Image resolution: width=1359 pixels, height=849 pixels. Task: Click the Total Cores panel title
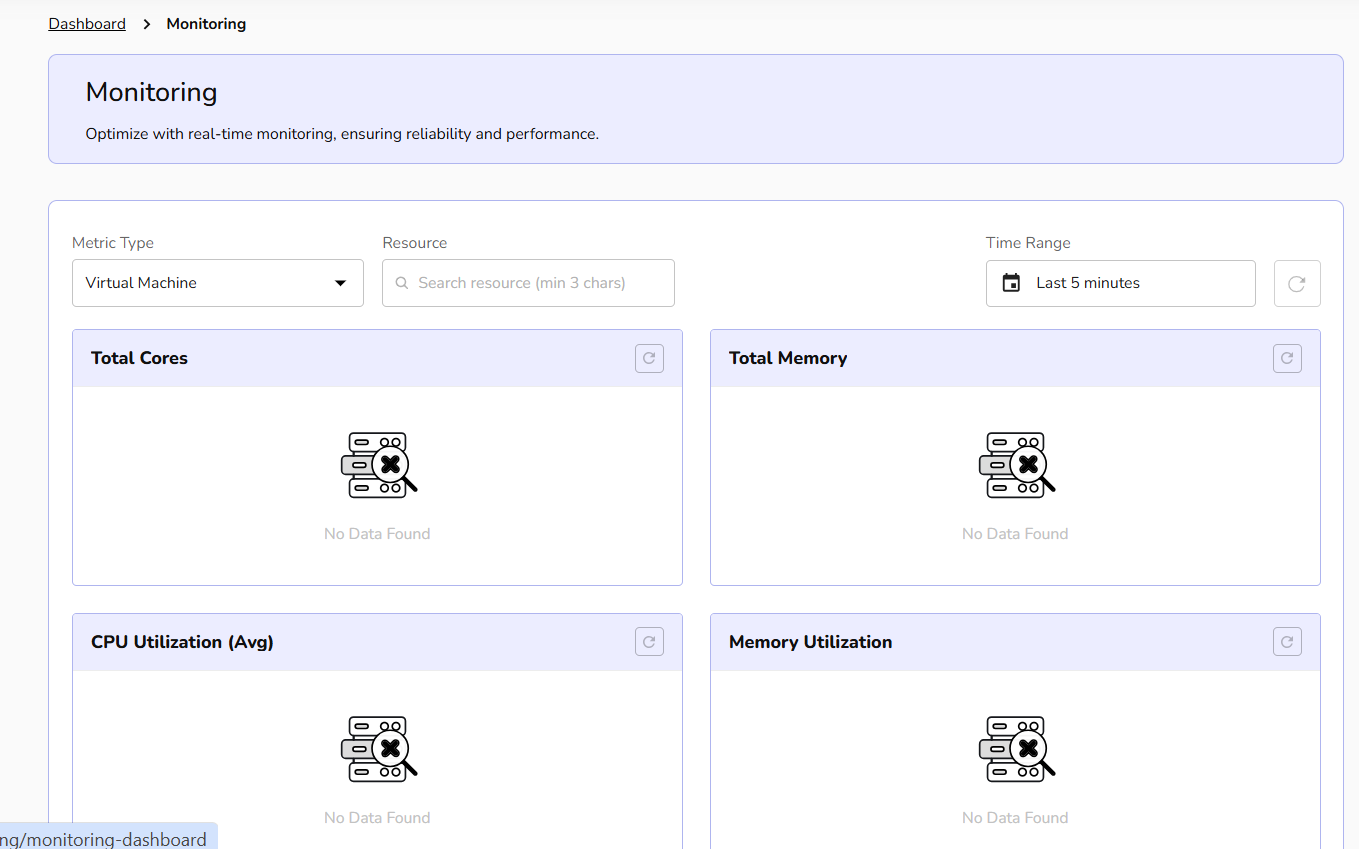point(139,358)
